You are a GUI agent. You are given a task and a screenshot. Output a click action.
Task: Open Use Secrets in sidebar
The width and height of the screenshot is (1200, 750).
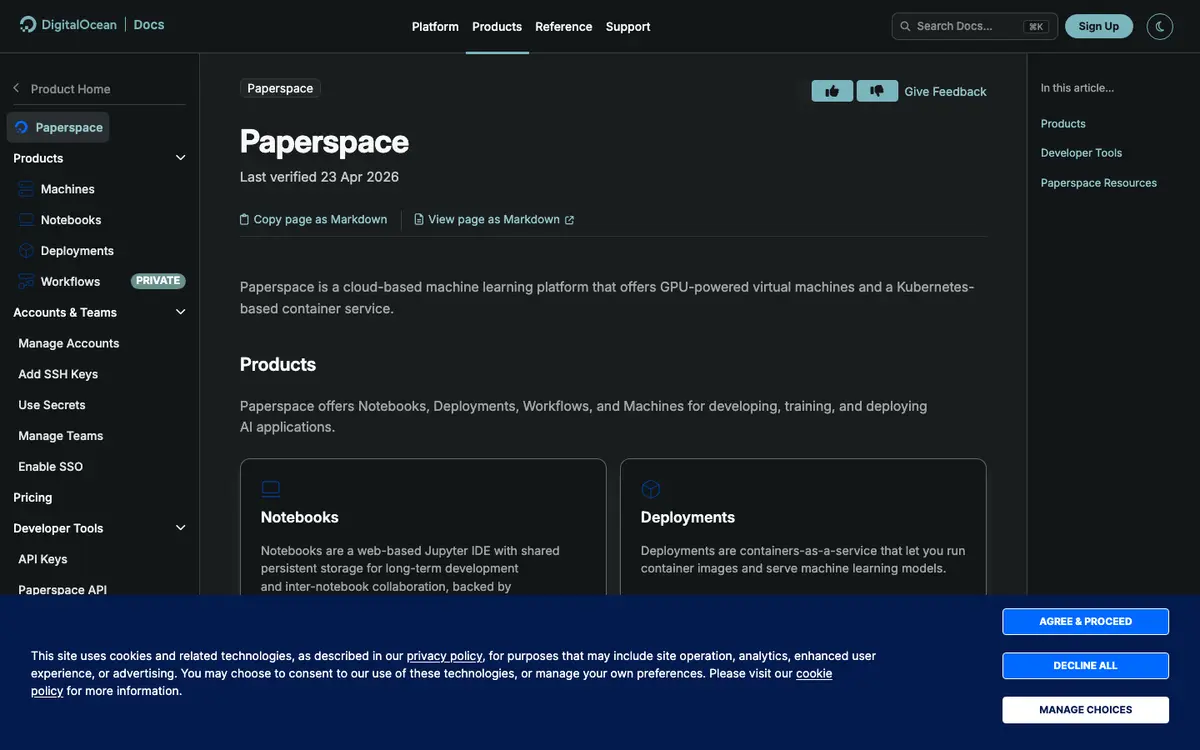pos(52,405)
